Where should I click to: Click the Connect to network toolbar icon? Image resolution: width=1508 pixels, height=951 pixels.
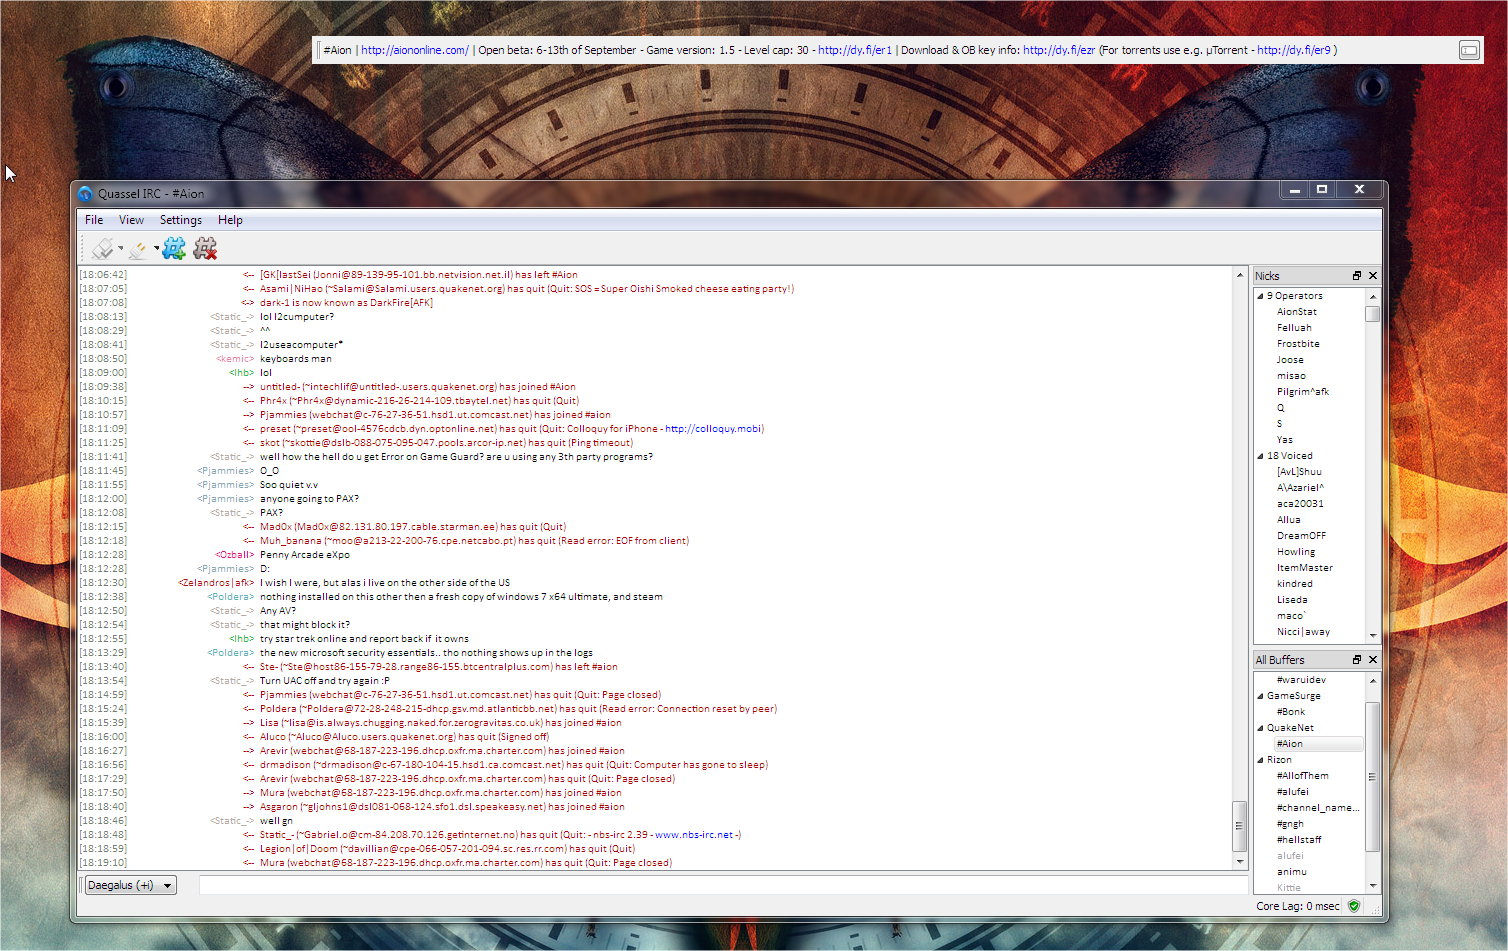click(x=102, y=248)
